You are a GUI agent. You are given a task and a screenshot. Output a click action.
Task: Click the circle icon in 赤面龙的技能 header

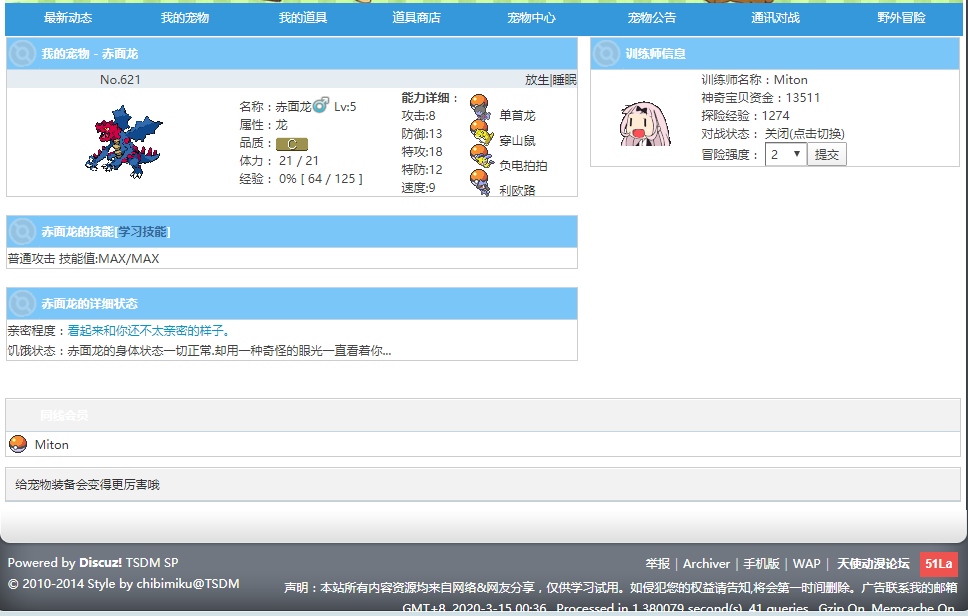(22, 231)
